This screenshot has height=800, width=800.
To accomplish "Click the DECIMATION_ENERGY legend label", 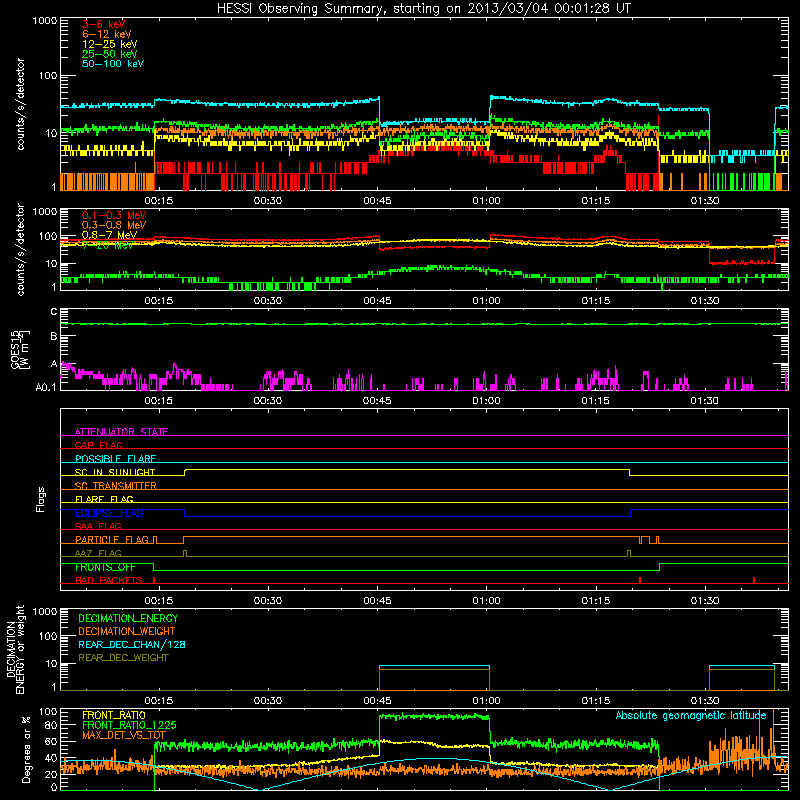I will (128, 618).
